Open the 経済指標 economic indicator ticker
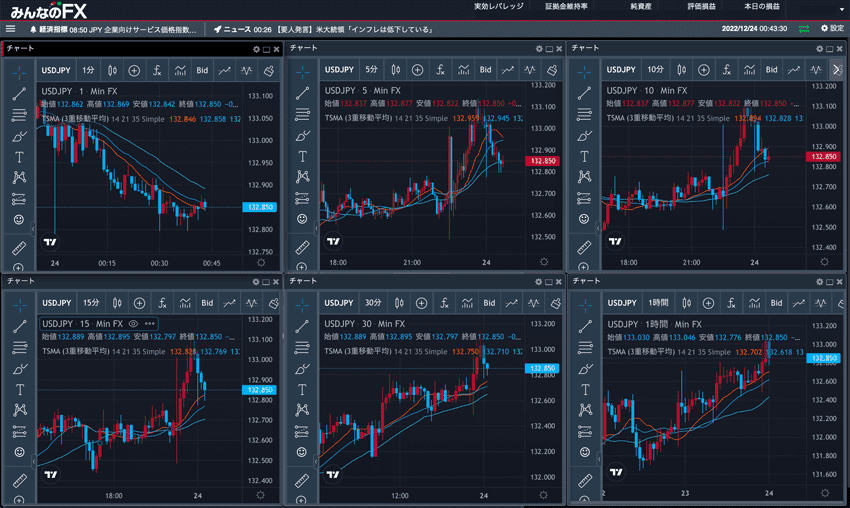The width and height of the screenshot is (850, 508). coord(114,30)
